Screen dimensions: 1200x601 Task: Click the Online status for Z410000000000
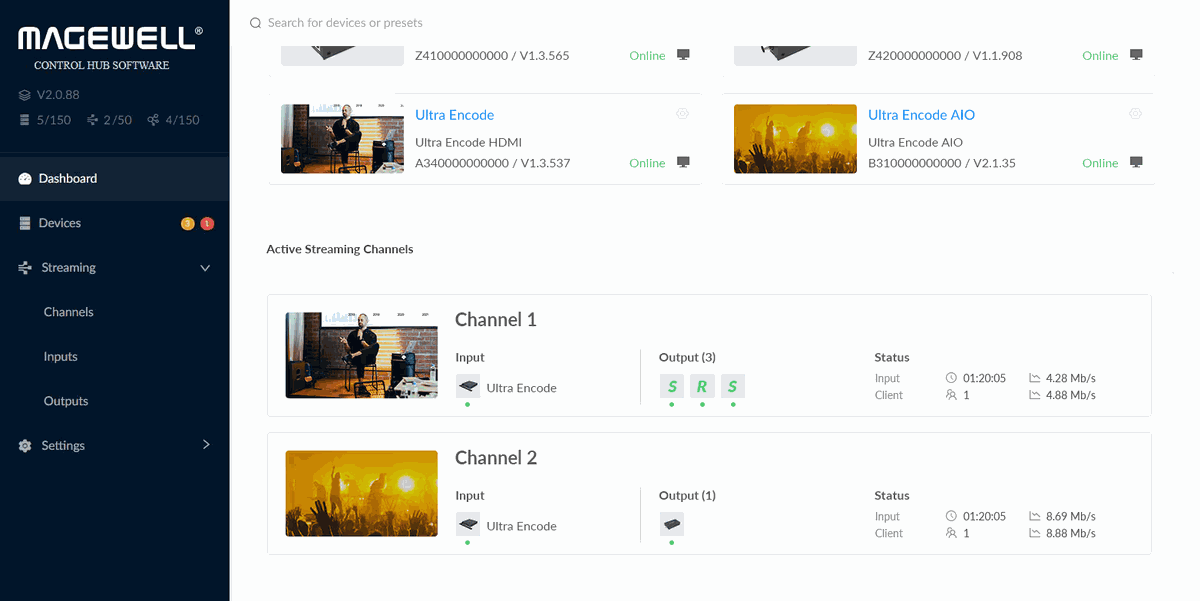pyautogui.click(x=647, y=56)
